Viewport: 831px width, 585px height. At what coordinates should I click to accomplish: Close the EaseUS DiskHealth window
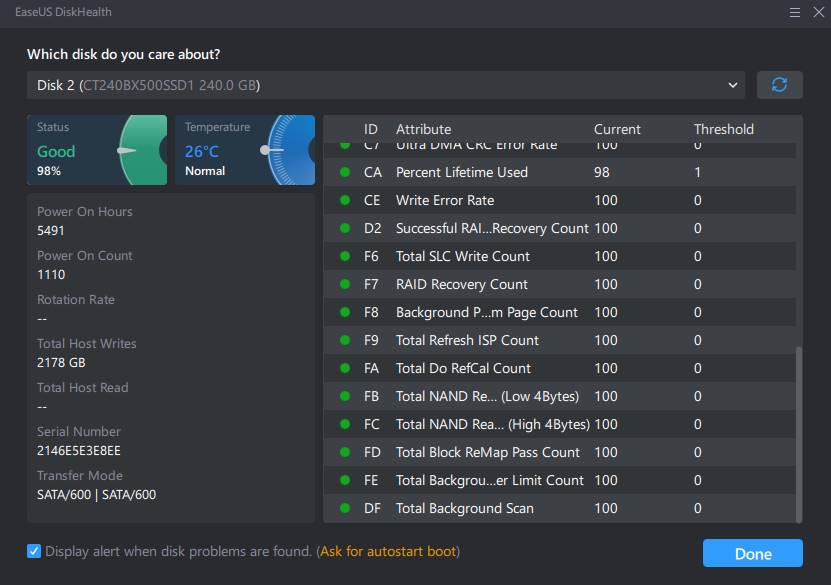click(x=819, y=12)
